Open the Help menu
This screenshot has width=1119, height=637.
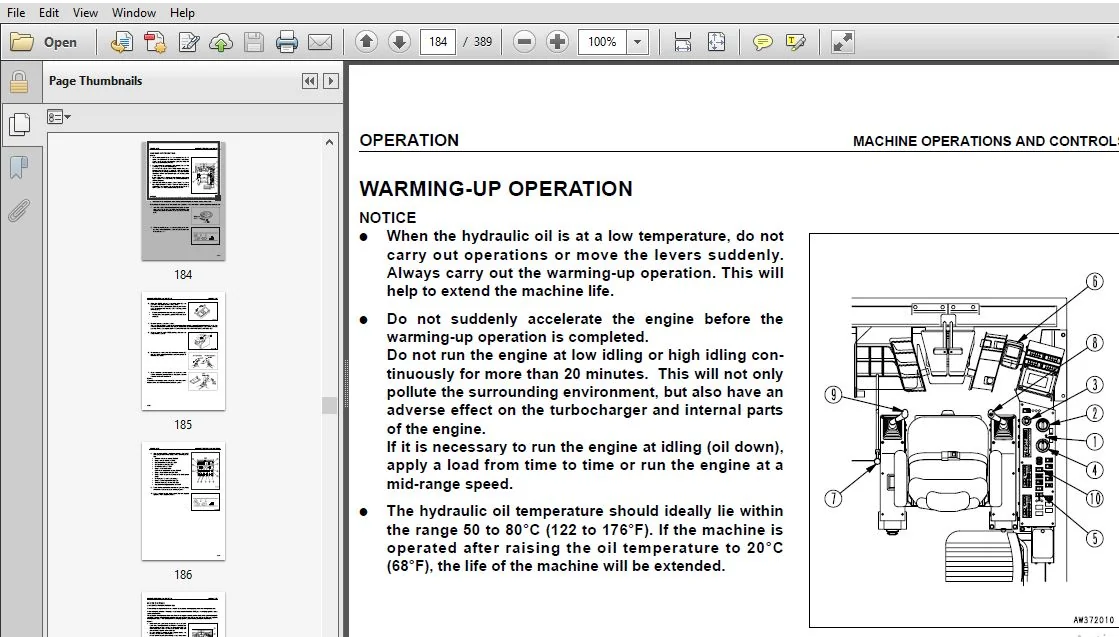pos(182,13)
